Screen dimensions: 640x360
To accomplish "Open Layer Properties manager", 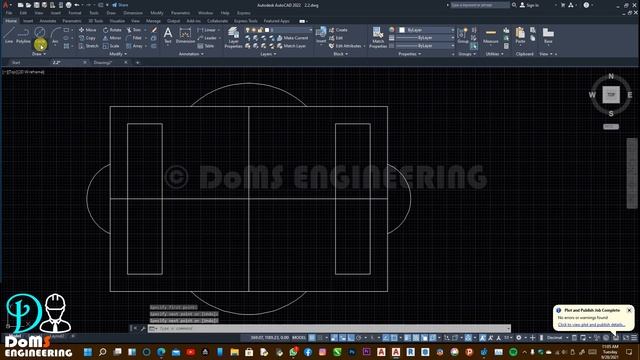I will coord(233,38).
